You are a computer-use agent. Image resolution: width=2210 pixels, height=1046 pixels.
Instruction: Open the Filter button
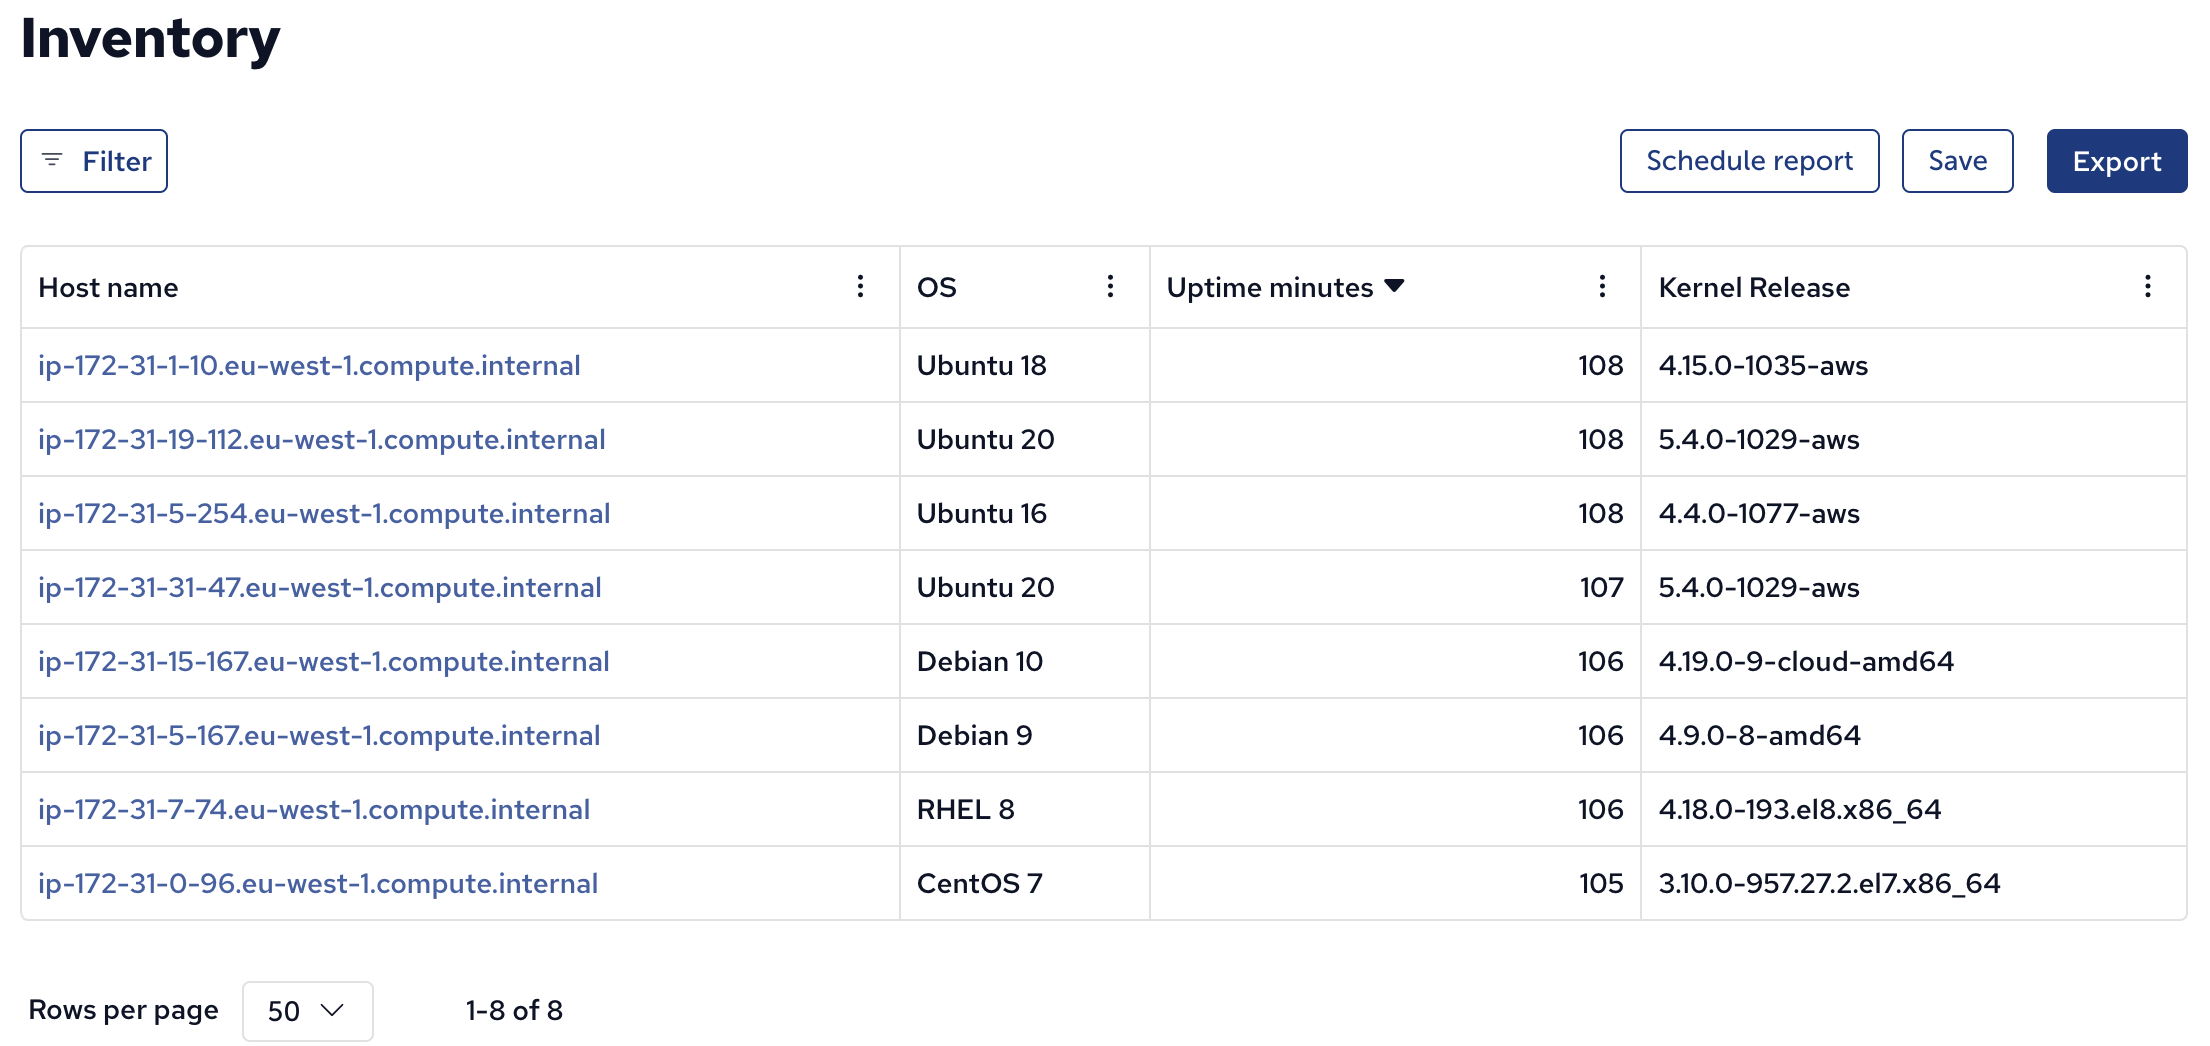coord(94,161)
